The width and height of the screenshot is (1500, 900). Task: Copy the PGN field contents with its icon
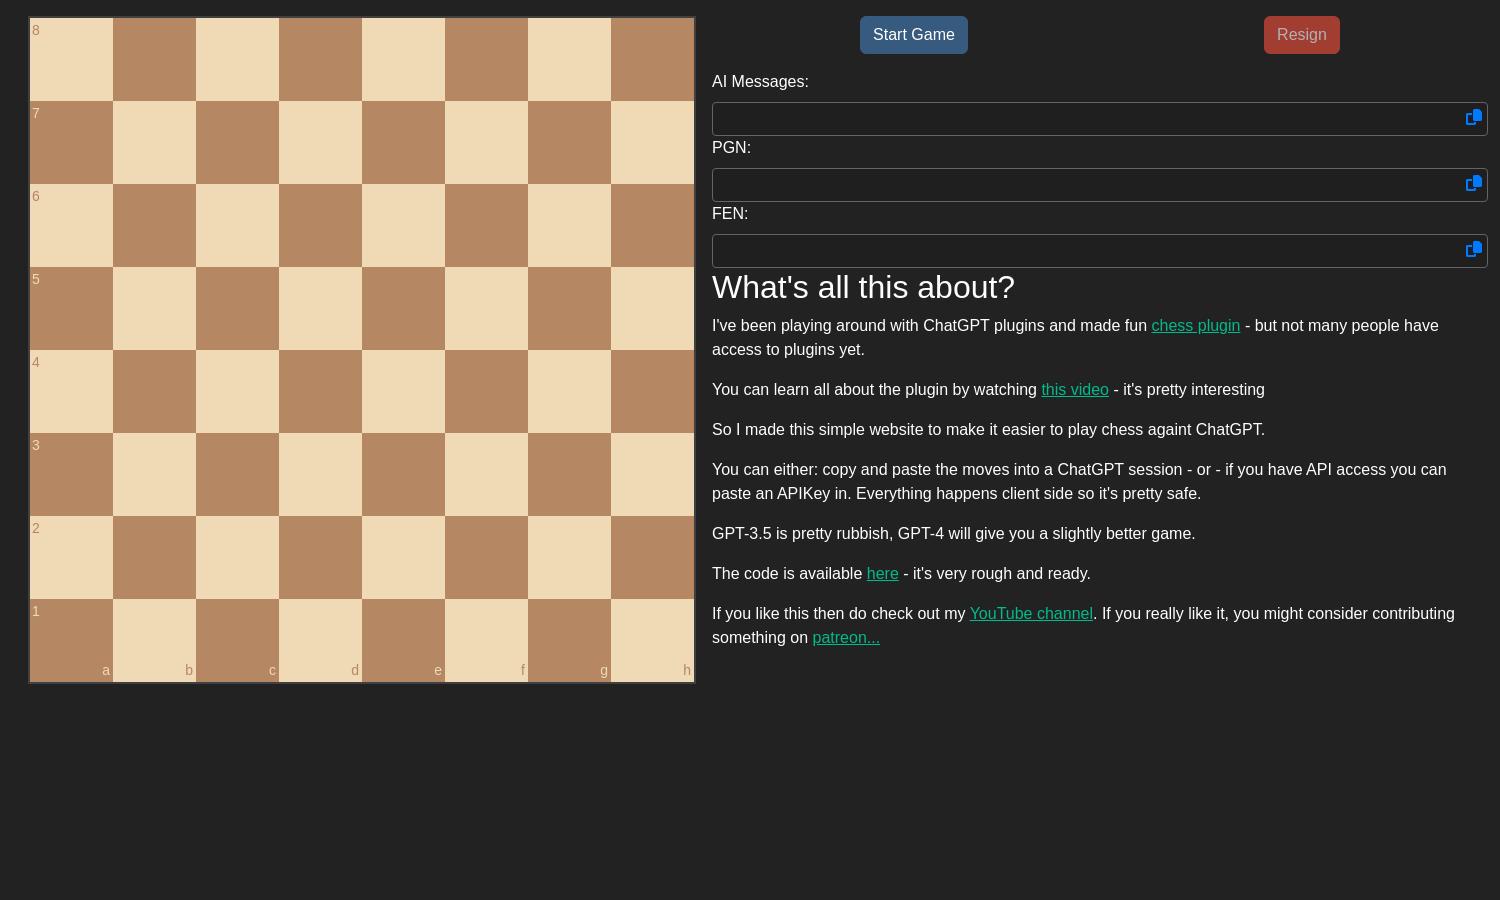click(x=1474, y=184)
